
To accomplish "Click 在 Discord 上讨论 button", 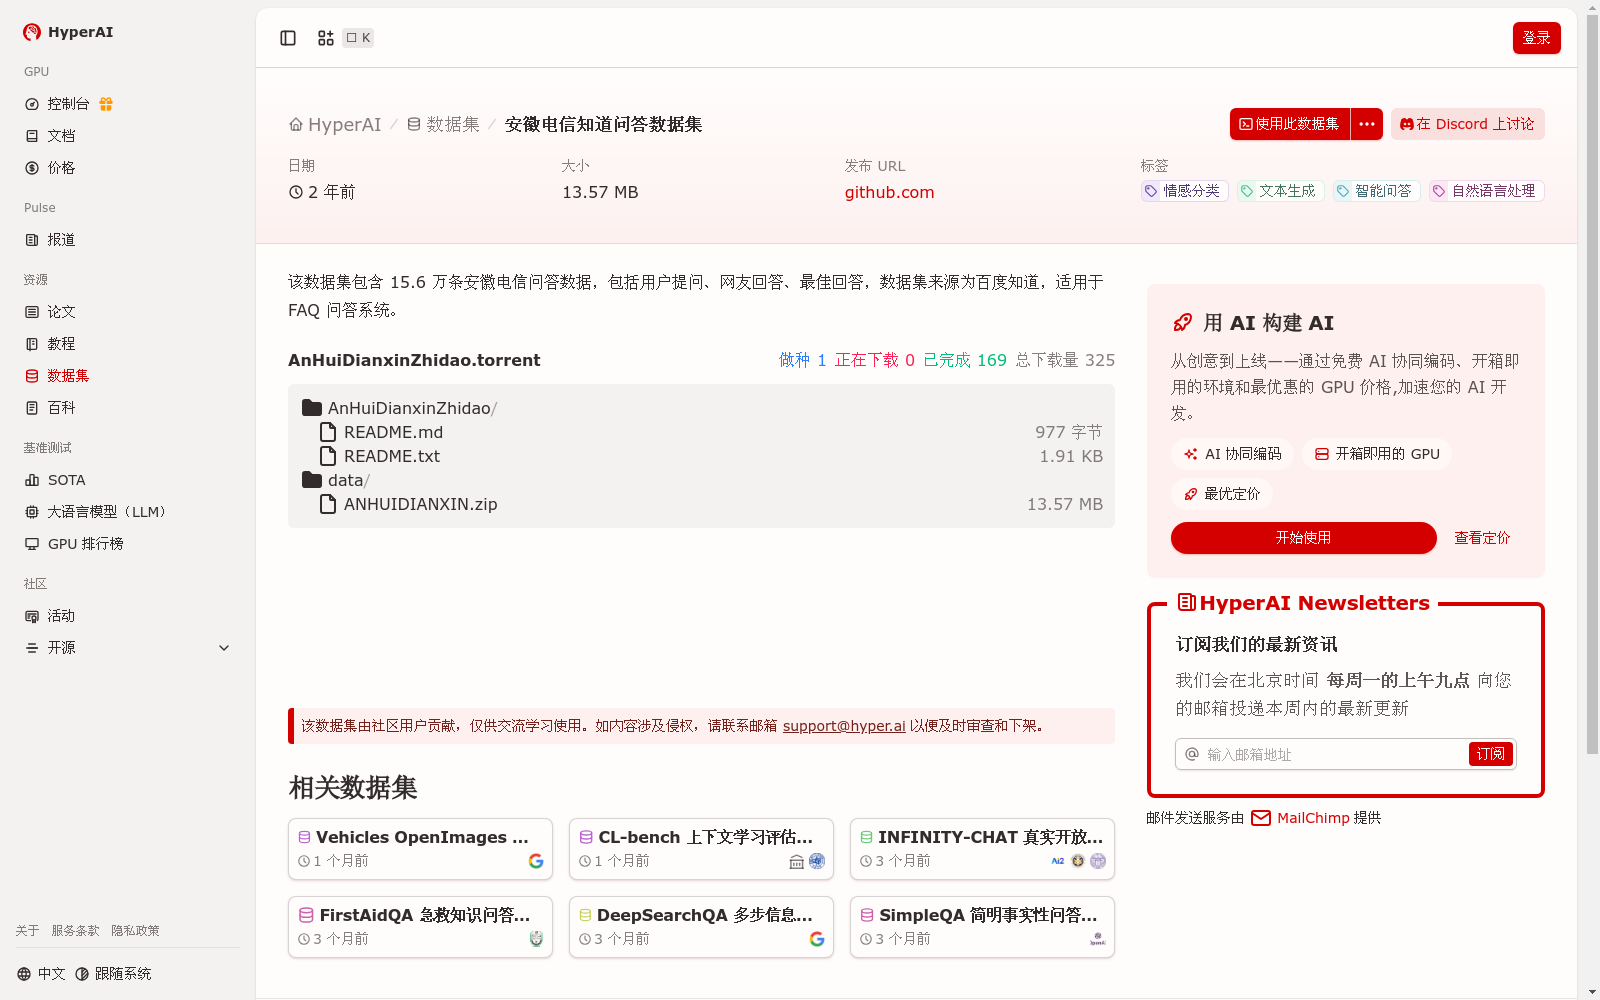I will (1468, 124).
